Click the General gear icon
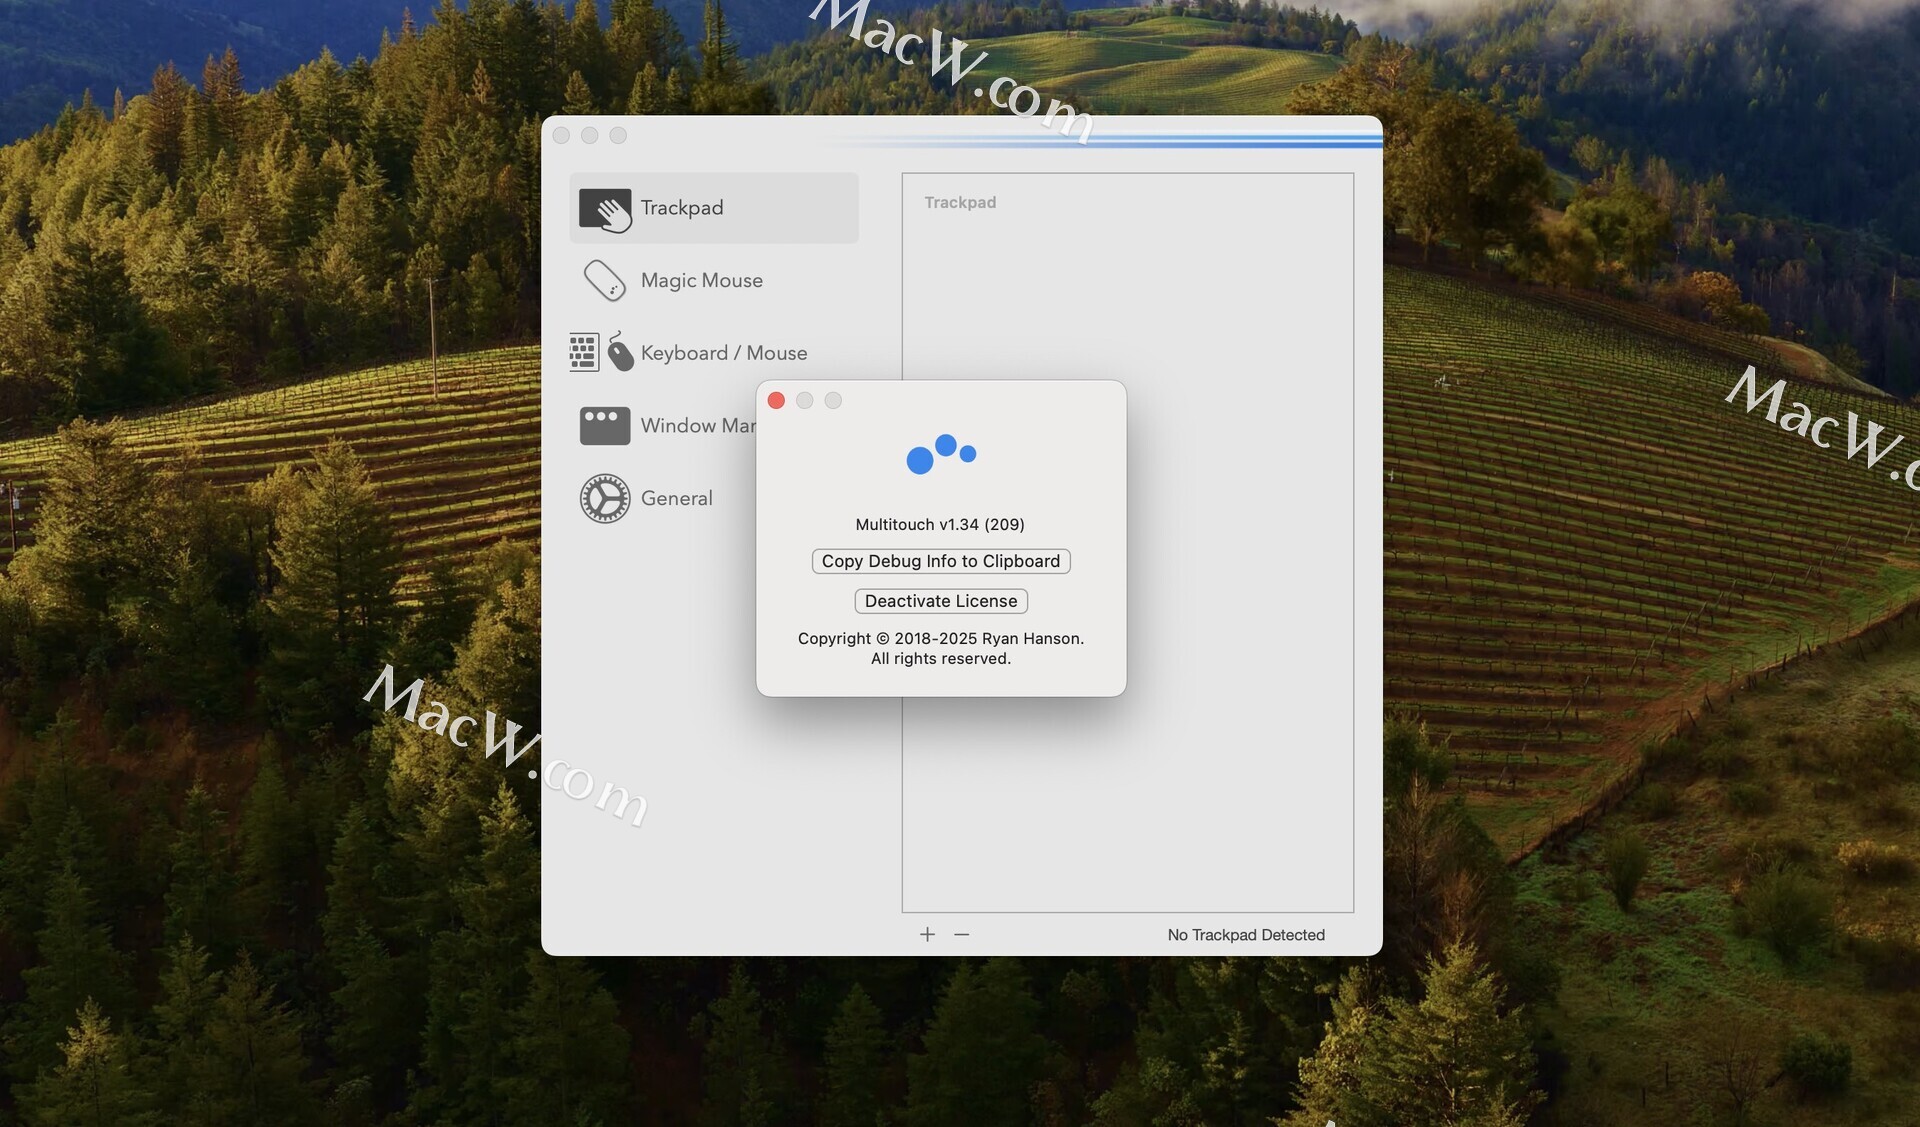The image size is (1920, 1127). (605, 498)
